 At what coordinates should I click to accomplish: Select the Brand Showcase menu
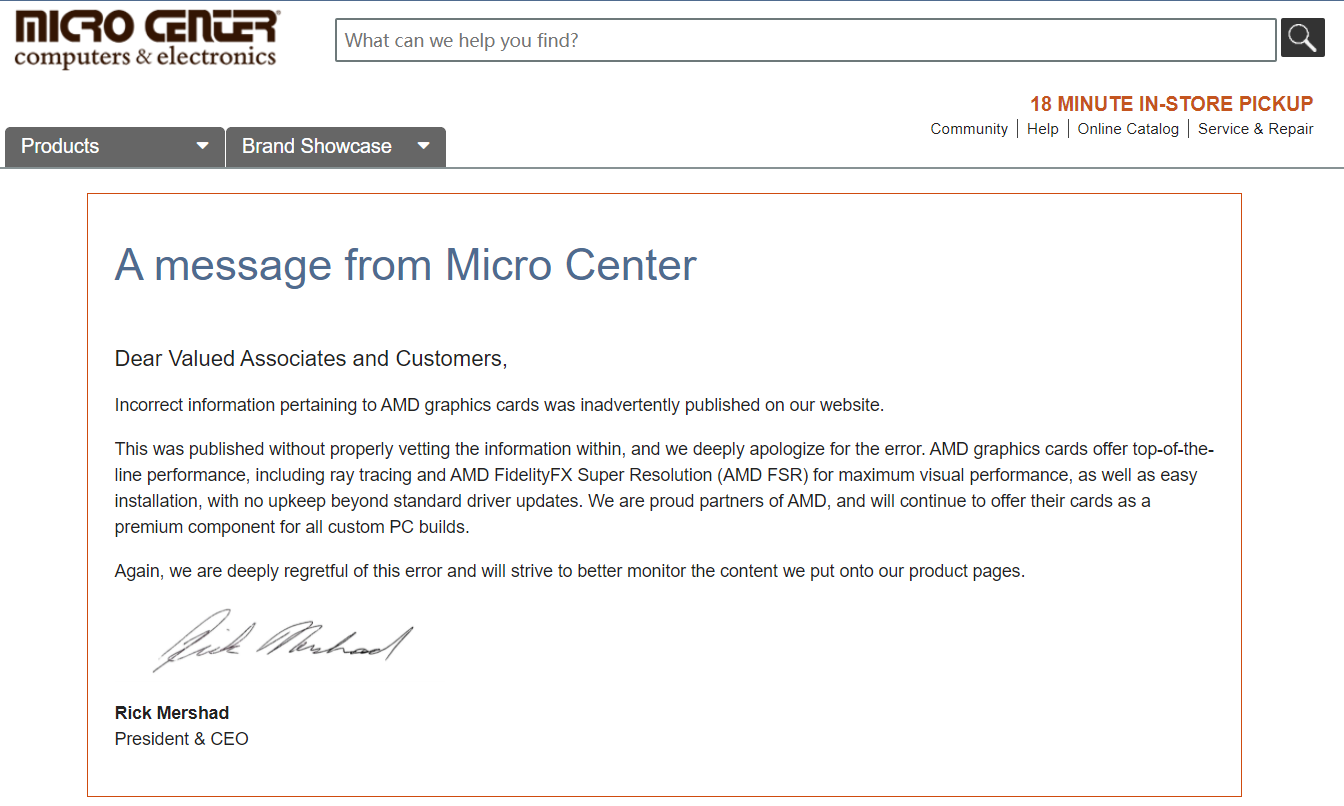click(x=316, y=146)
